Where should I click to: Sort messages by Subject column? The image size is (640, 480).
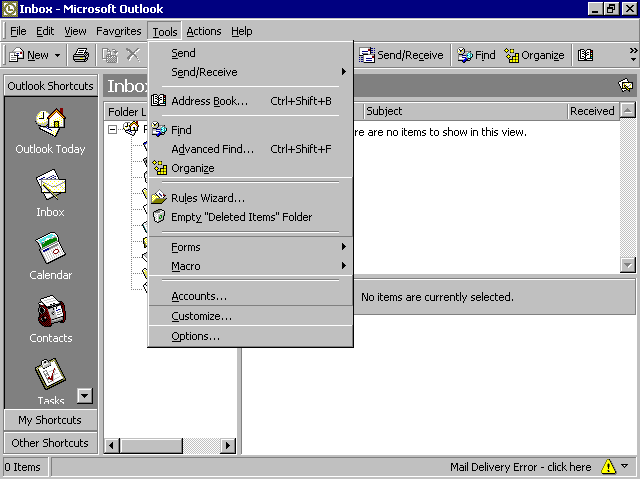click(466, 111)
